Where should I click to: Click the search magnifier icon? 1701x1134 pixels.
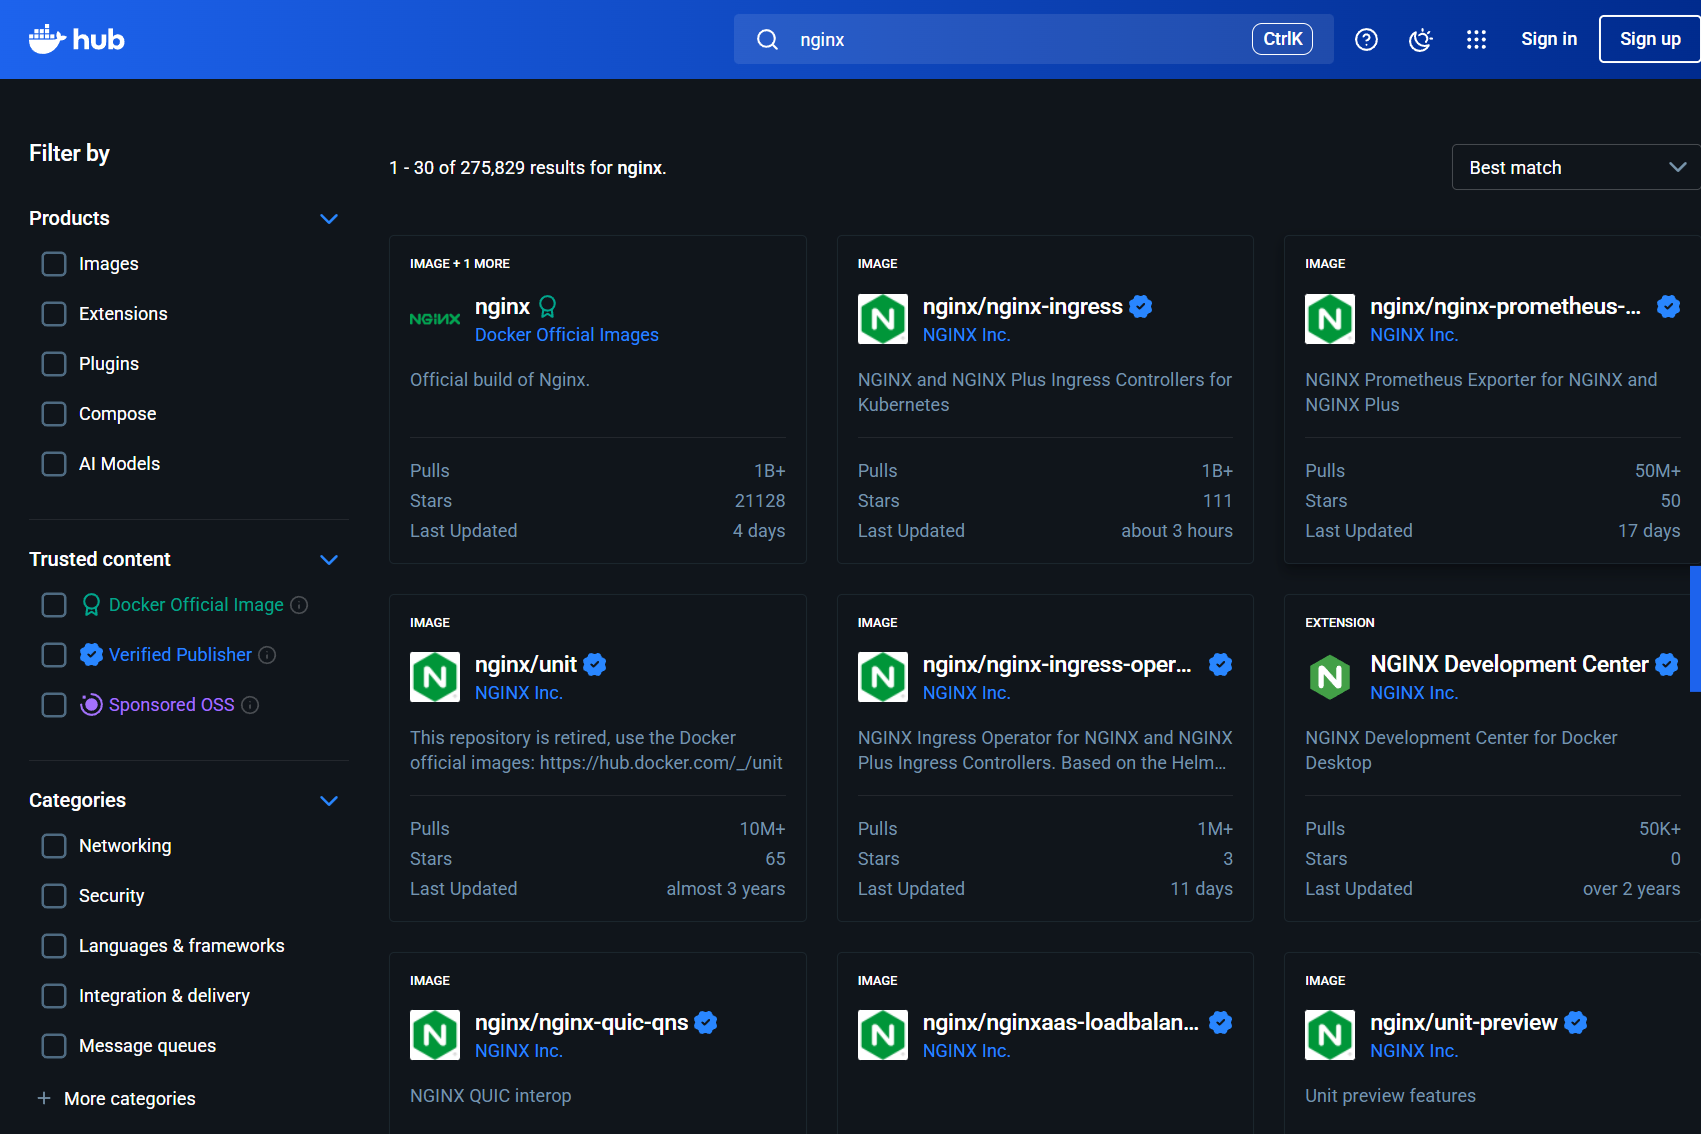[767, 39]
